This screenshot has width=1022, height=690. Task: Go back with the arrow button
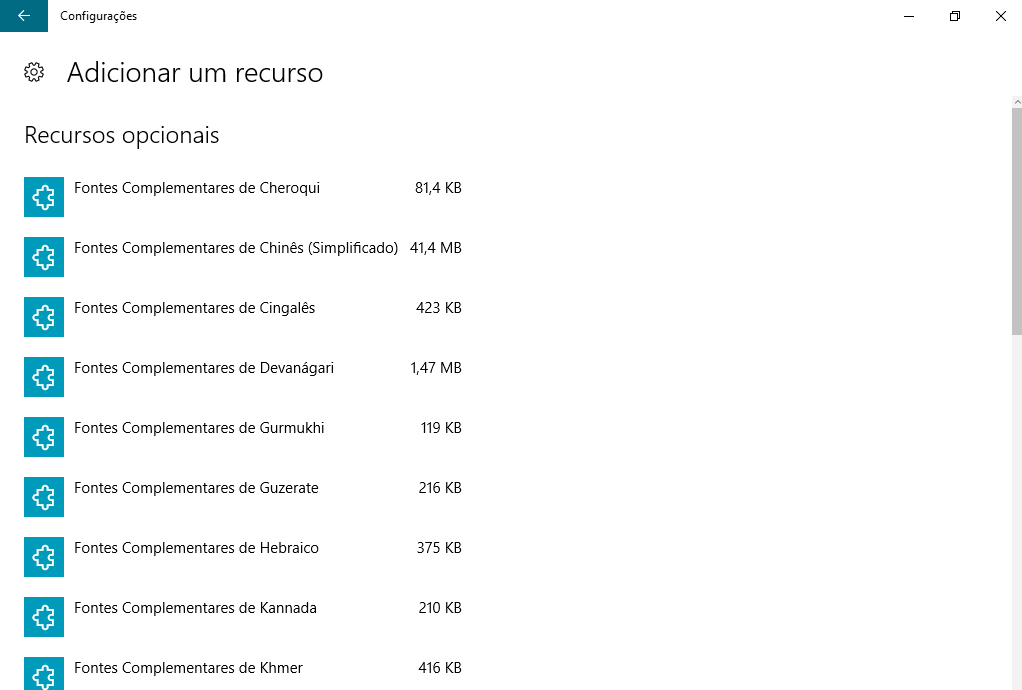(23, 16)
